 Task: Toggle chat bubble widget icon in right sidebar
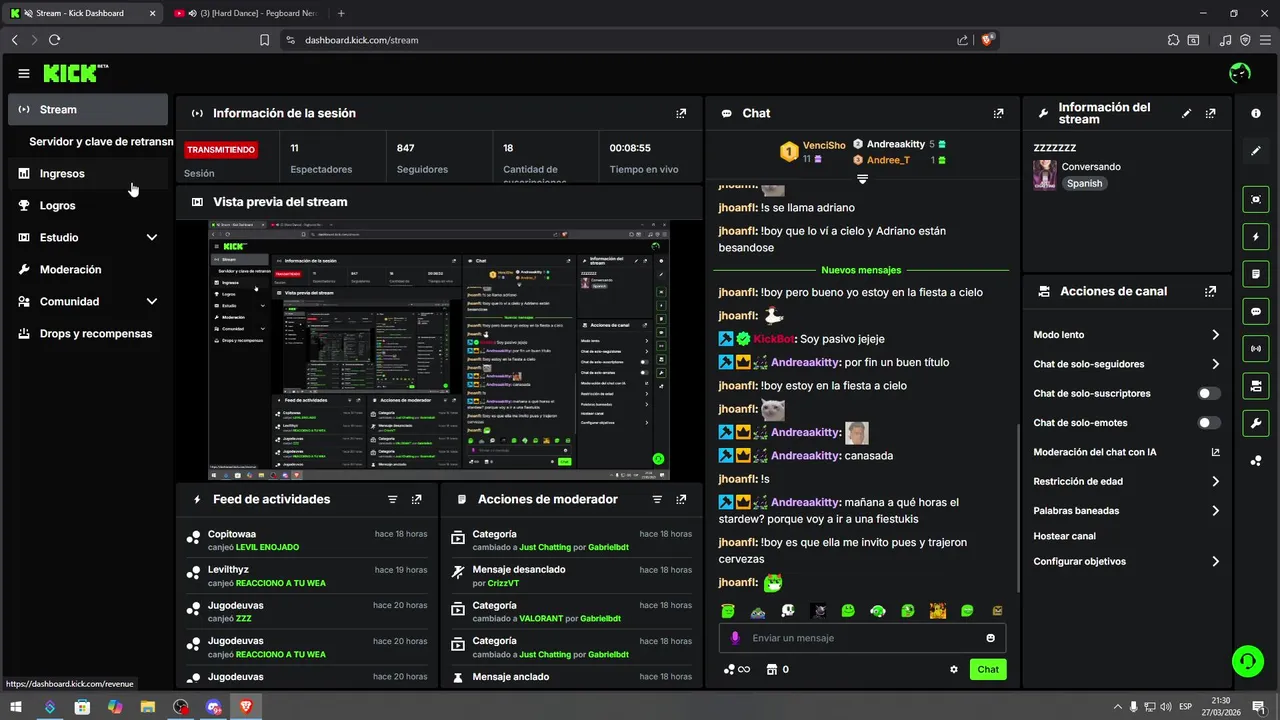(1256, 311)
